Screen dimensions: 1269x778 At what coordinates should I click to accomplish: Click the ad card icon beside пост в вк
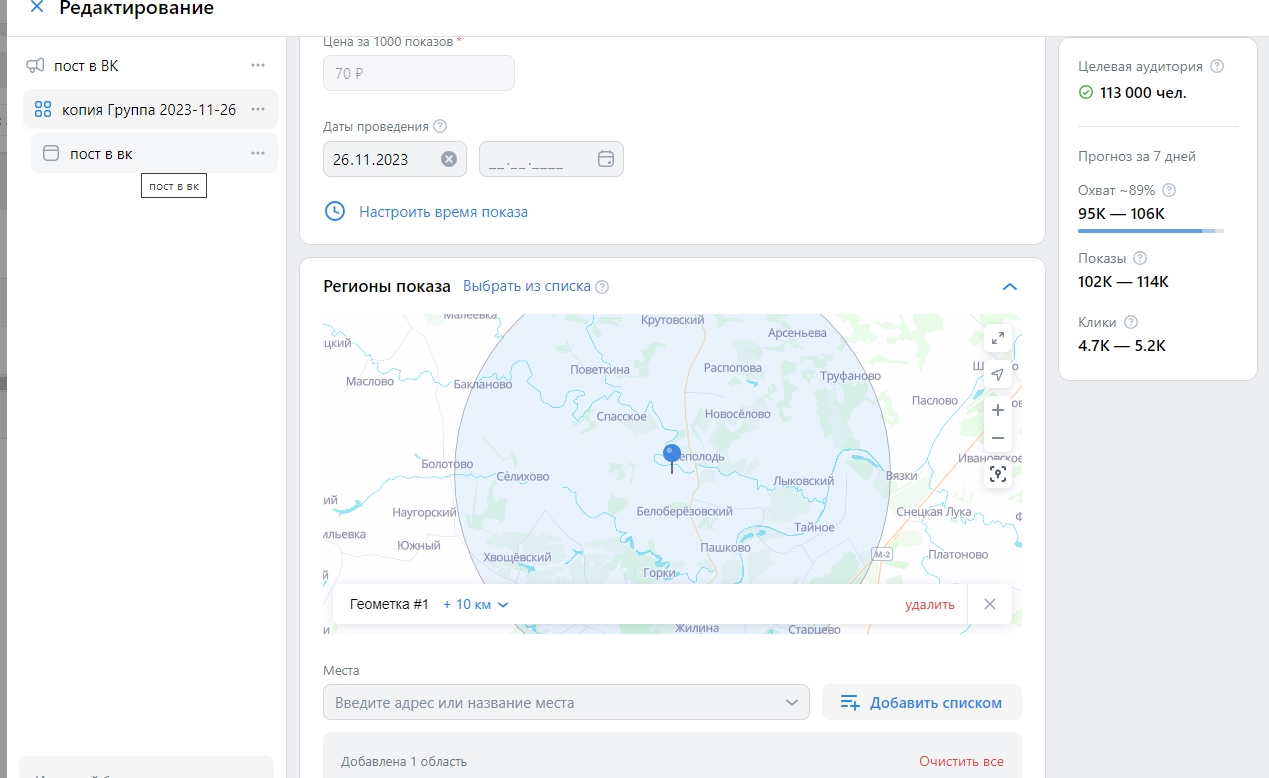click(x=51, y=154)
